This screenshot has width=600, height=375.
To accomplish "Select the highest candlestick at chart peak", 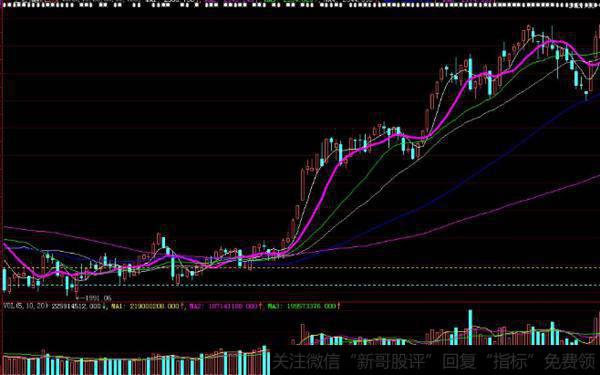I will pos(529,32).
